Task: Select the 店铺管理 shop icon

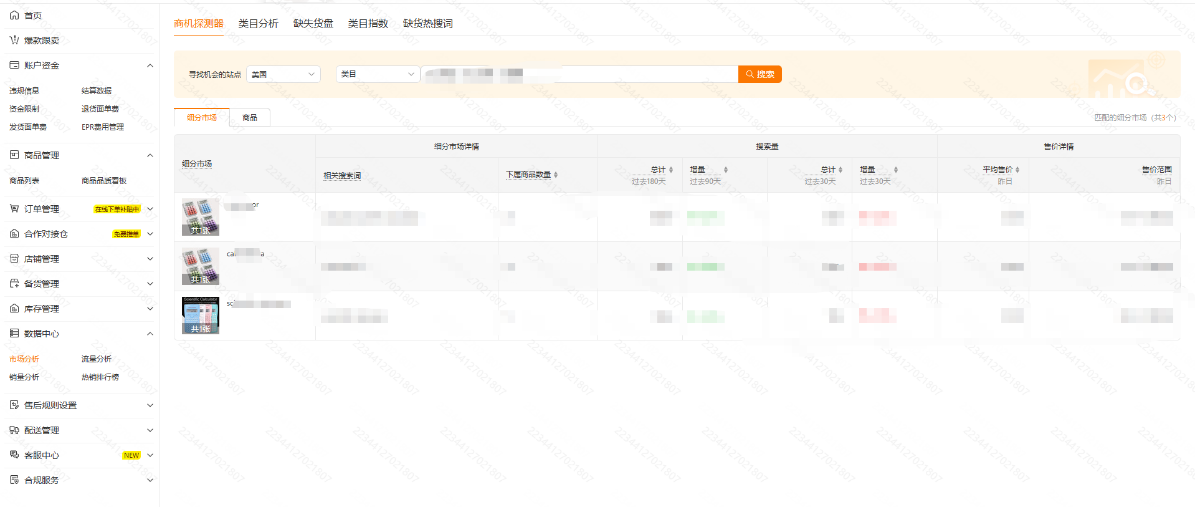Action: (x=14, y=258)
